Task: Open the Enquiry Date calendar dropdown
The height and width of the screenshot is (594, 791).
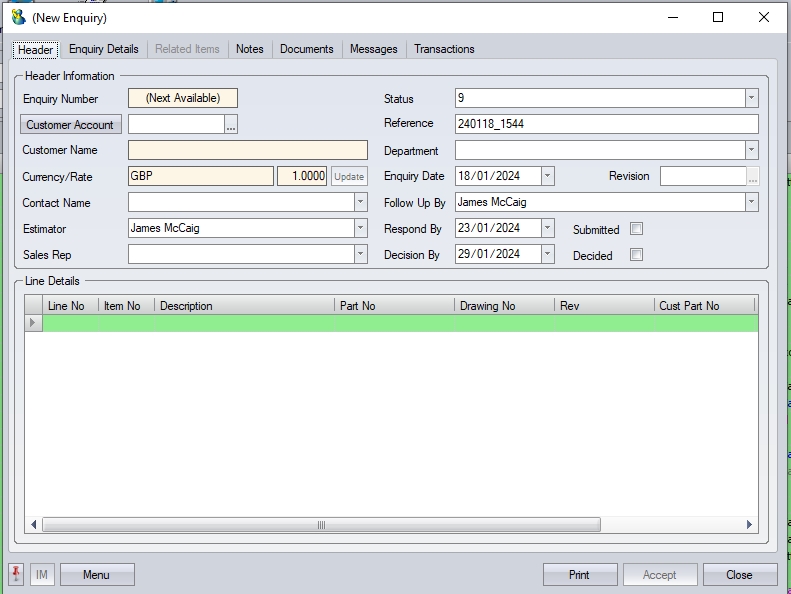Action: 547,176
